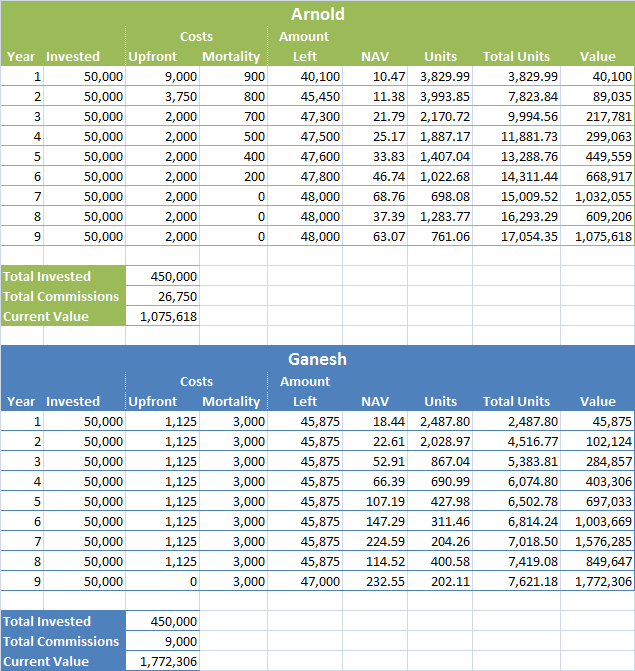This screenshot has height=671, width=635.
Task: Click Ganesh's value 1,576,285
Action: click(x=603, y=541)
